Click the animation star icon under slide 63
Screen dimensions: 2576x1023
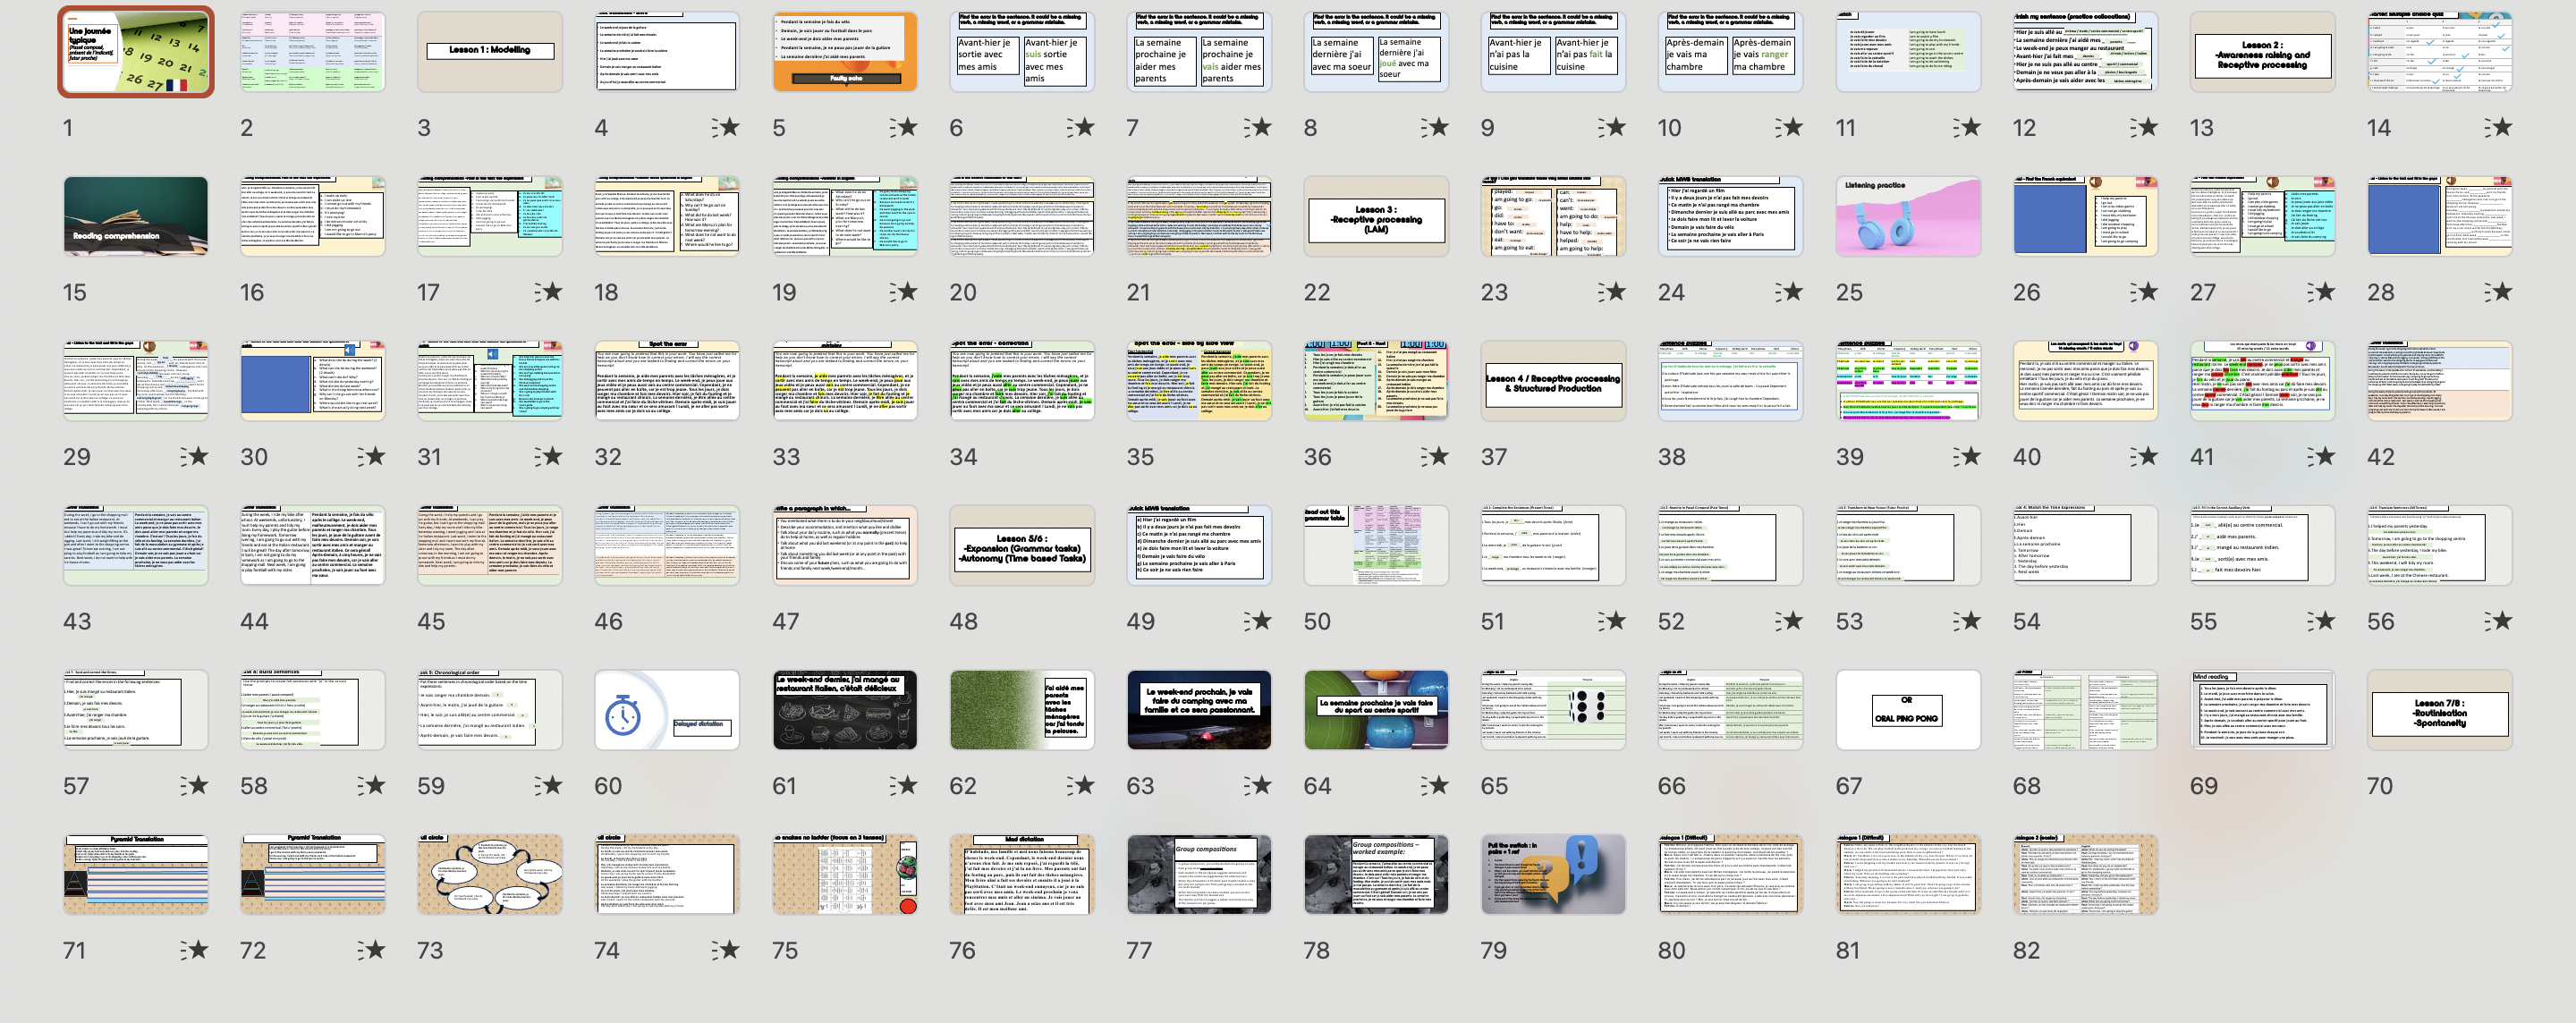(x=1257, y=785)
